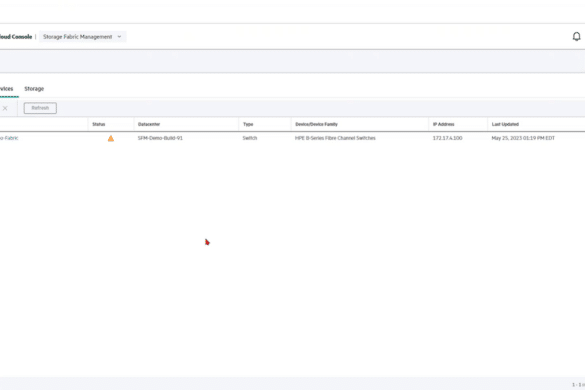The image size is (585, 390).
Task: Switch to the Storage tab
Action: pyautogui.click(x=34, y=89)
